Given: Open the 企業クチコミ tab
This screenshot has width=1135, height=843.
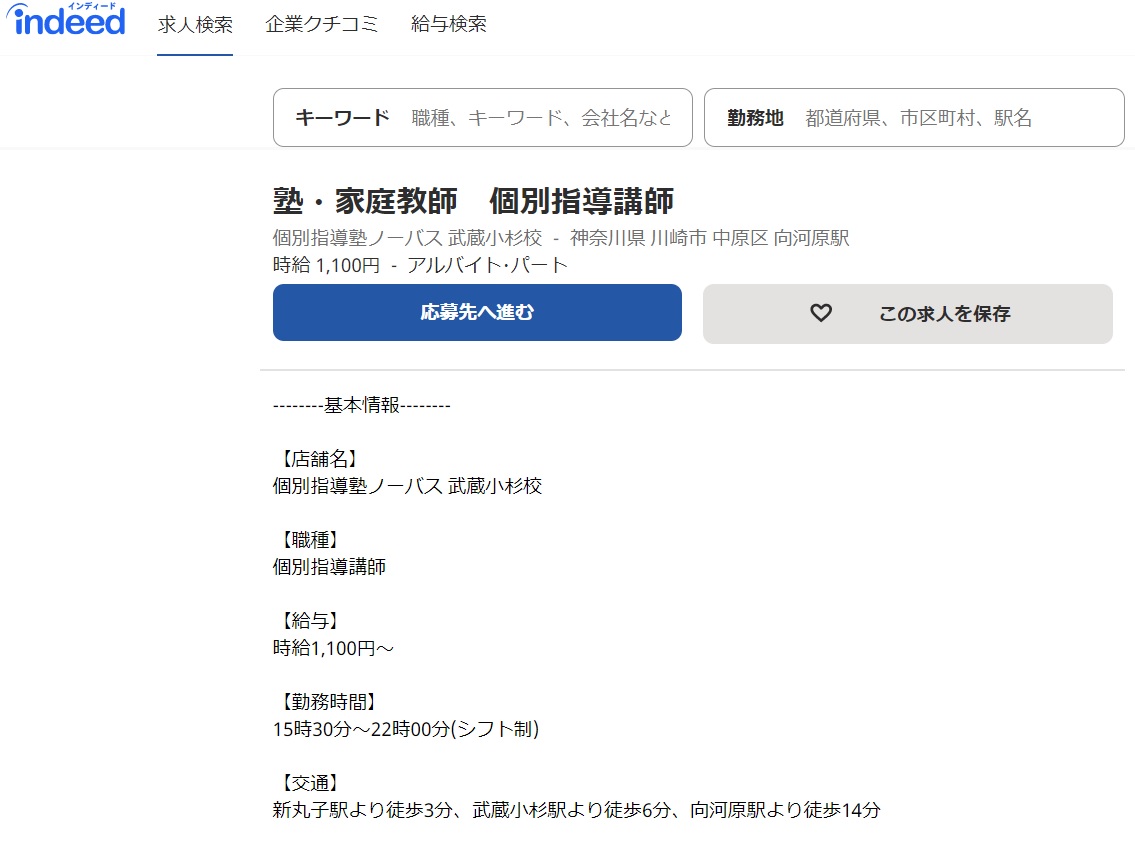Looking at the screenshot, I should click(321, 25).
